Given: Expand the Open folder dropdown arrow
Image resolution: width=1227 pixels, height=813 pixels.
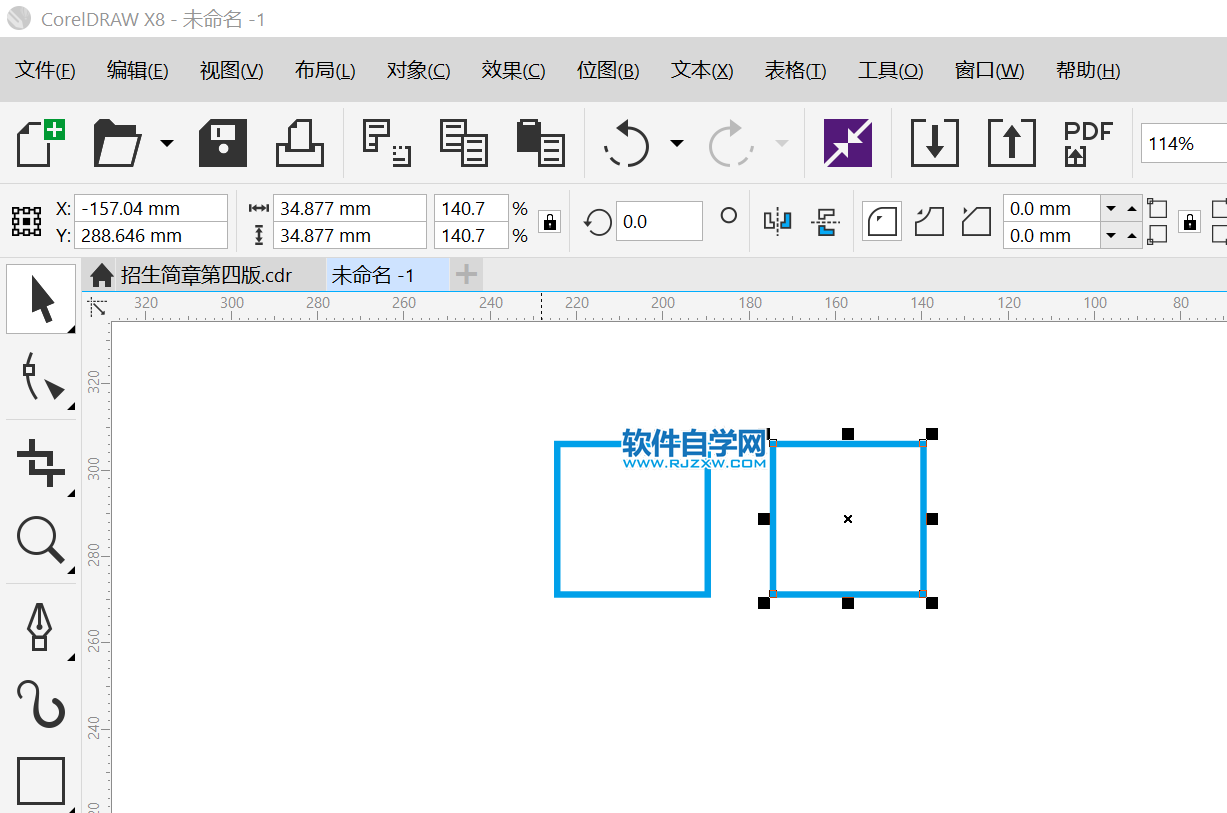Looking at the screenshot, I should (x=166, y=143).
